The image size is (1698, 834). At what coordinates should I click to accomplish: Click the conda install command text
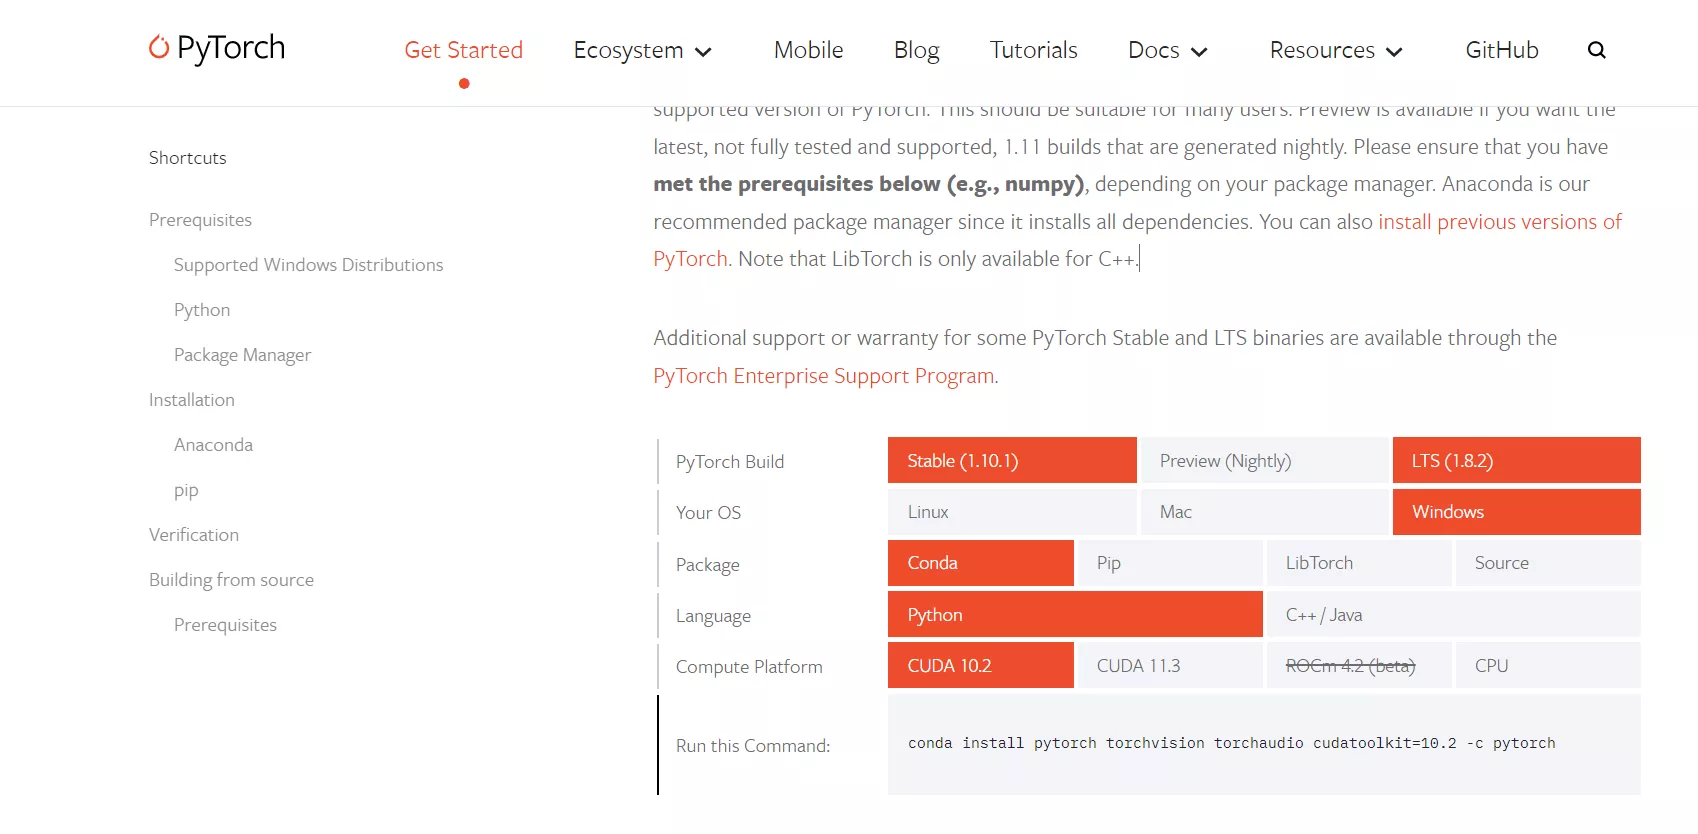[1231, 744]
